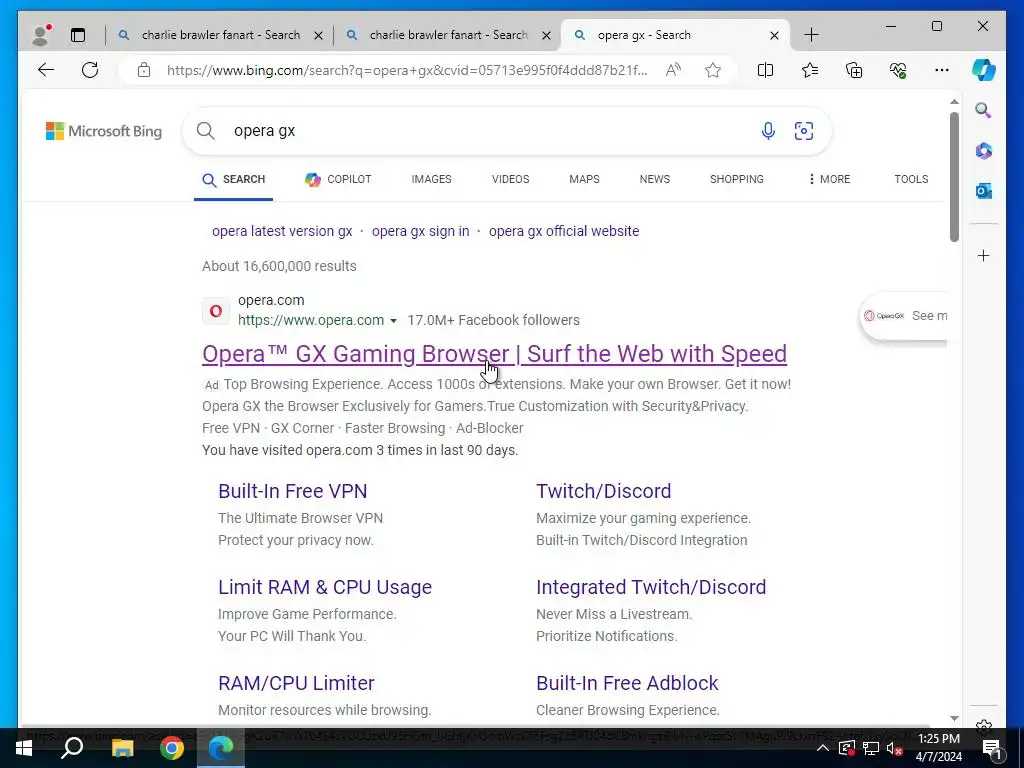
Task: Click the muted volume tray icon
Action: [895, 748]
